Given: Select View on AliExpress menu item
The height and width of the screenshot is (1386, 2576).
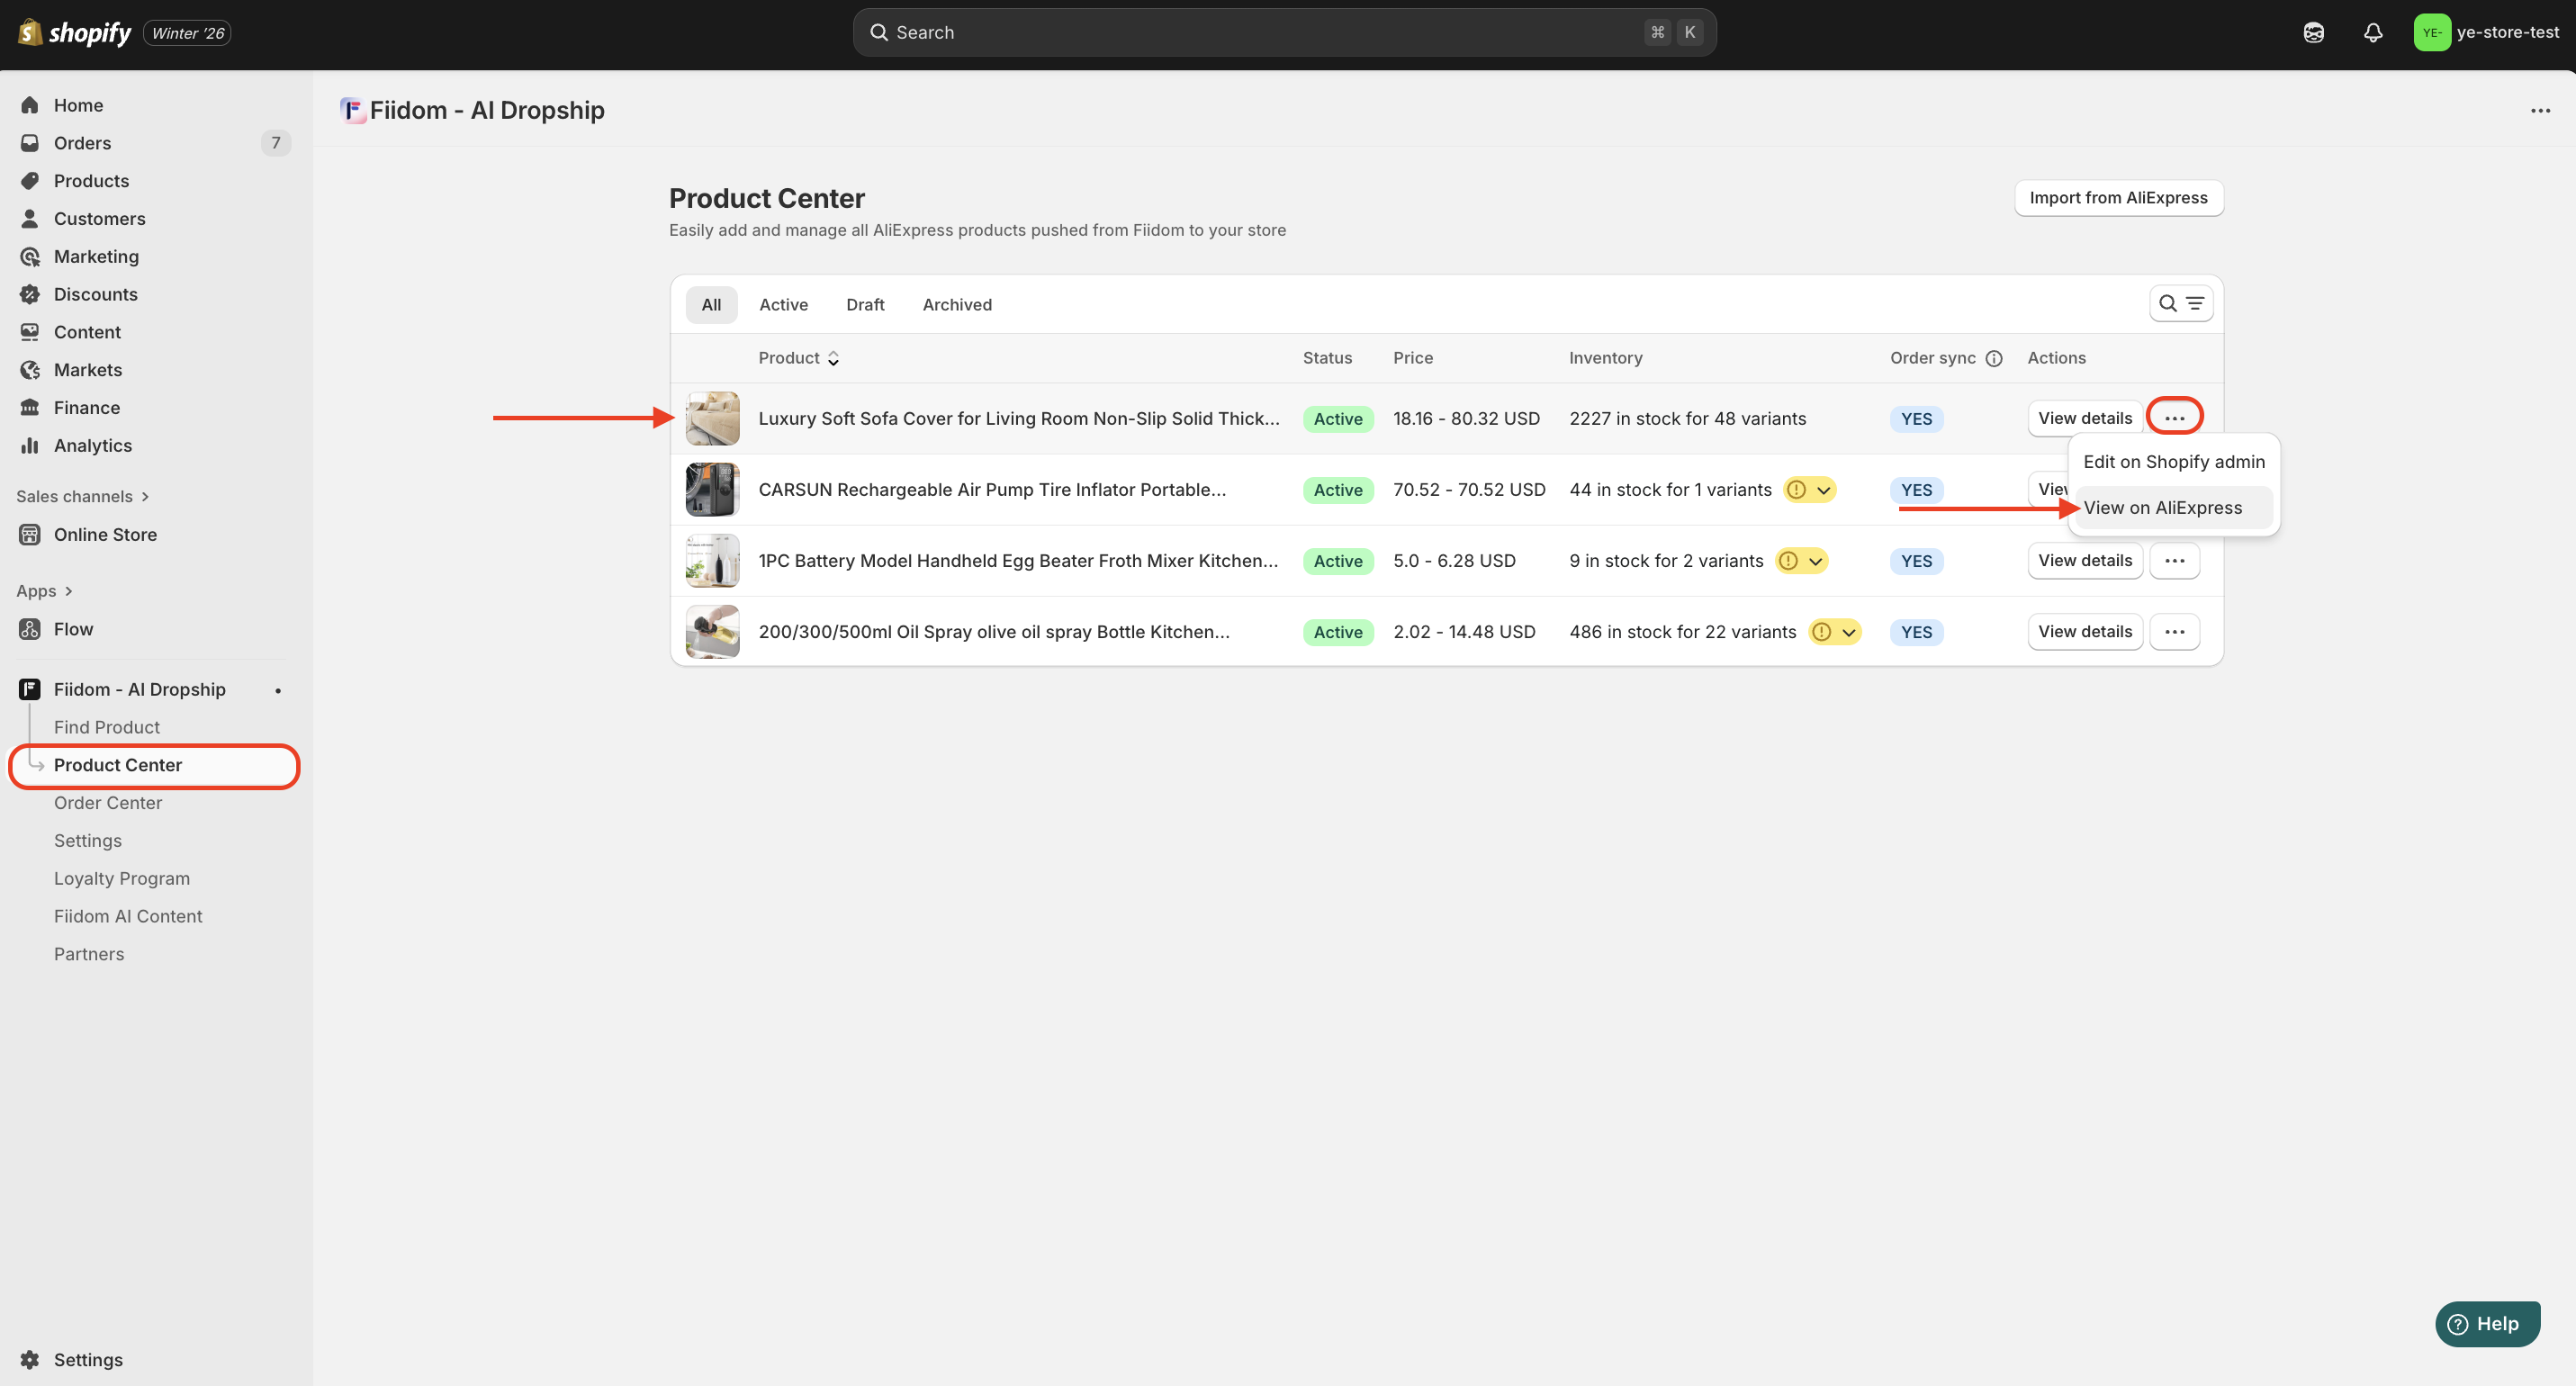Looking at the screenshot, I should [2162, 508].
